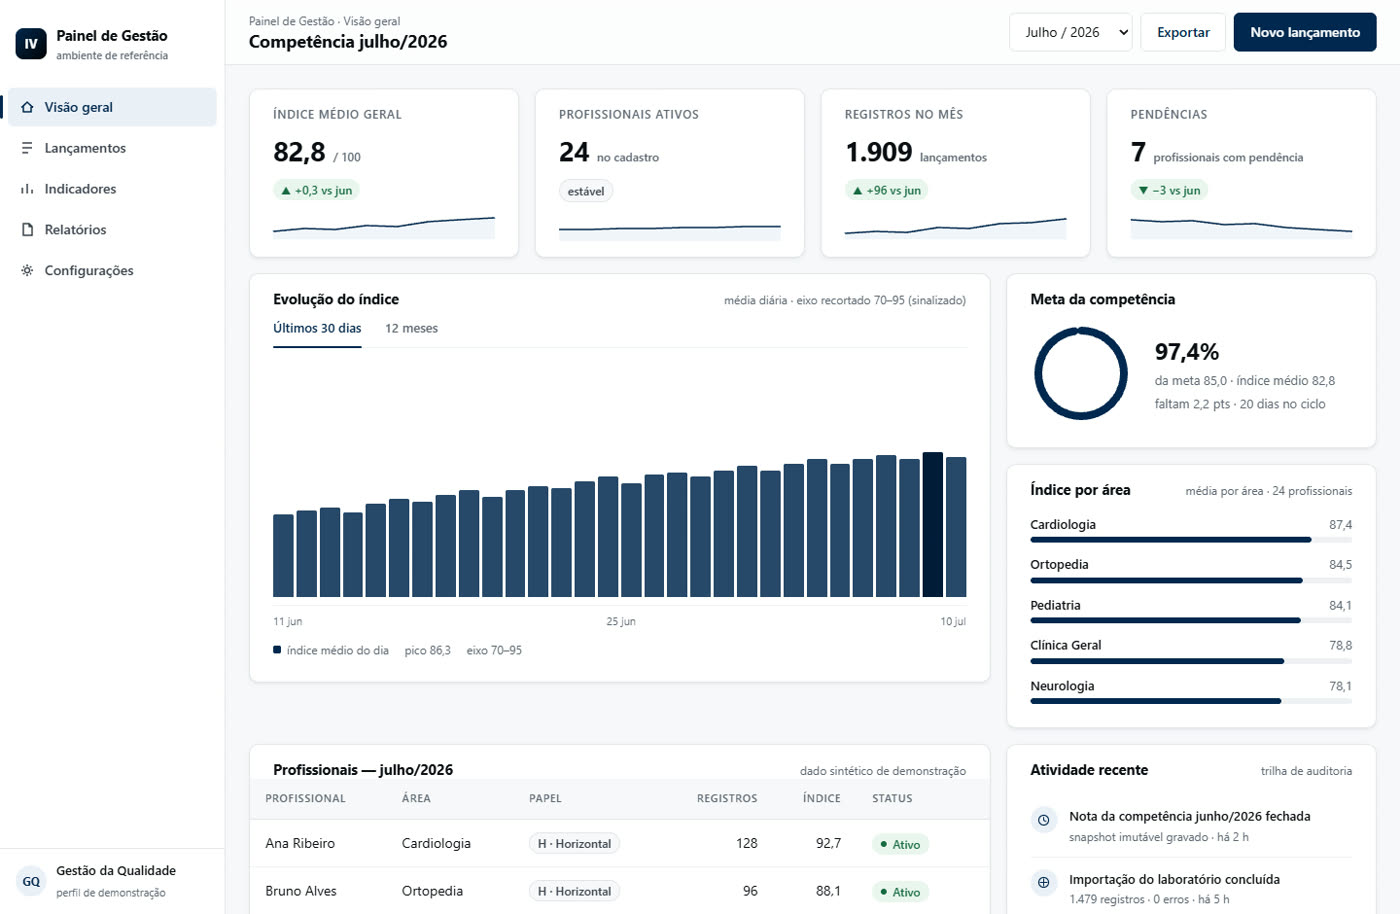Click the ÍNDICE column header
Image resolution: width=1400 pixels, height=914 pixels.
tap(821, 799)
